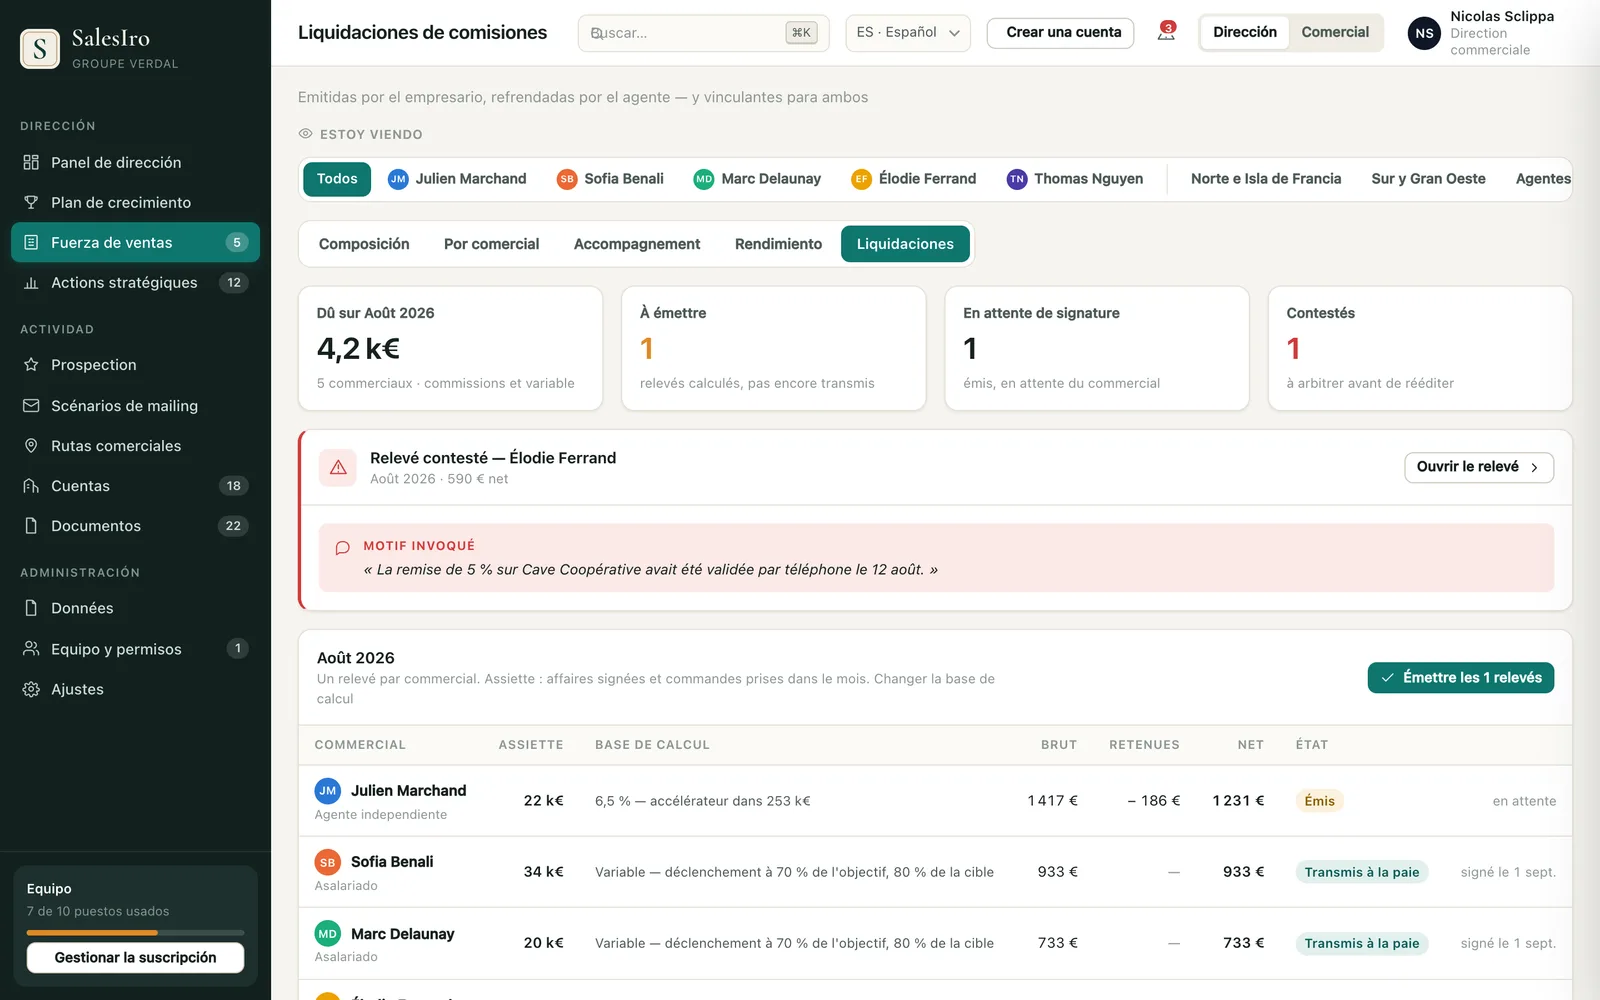Open the Por comercial tab
The height and width of the screenshot is (1000, 1600).
point(491,244)
